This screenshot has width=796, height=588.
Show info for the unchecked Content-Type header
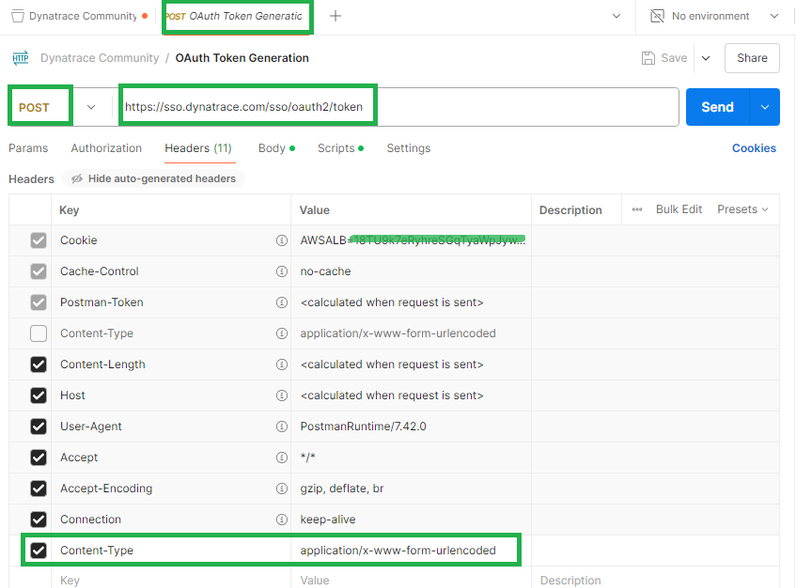tap(281, 334)
